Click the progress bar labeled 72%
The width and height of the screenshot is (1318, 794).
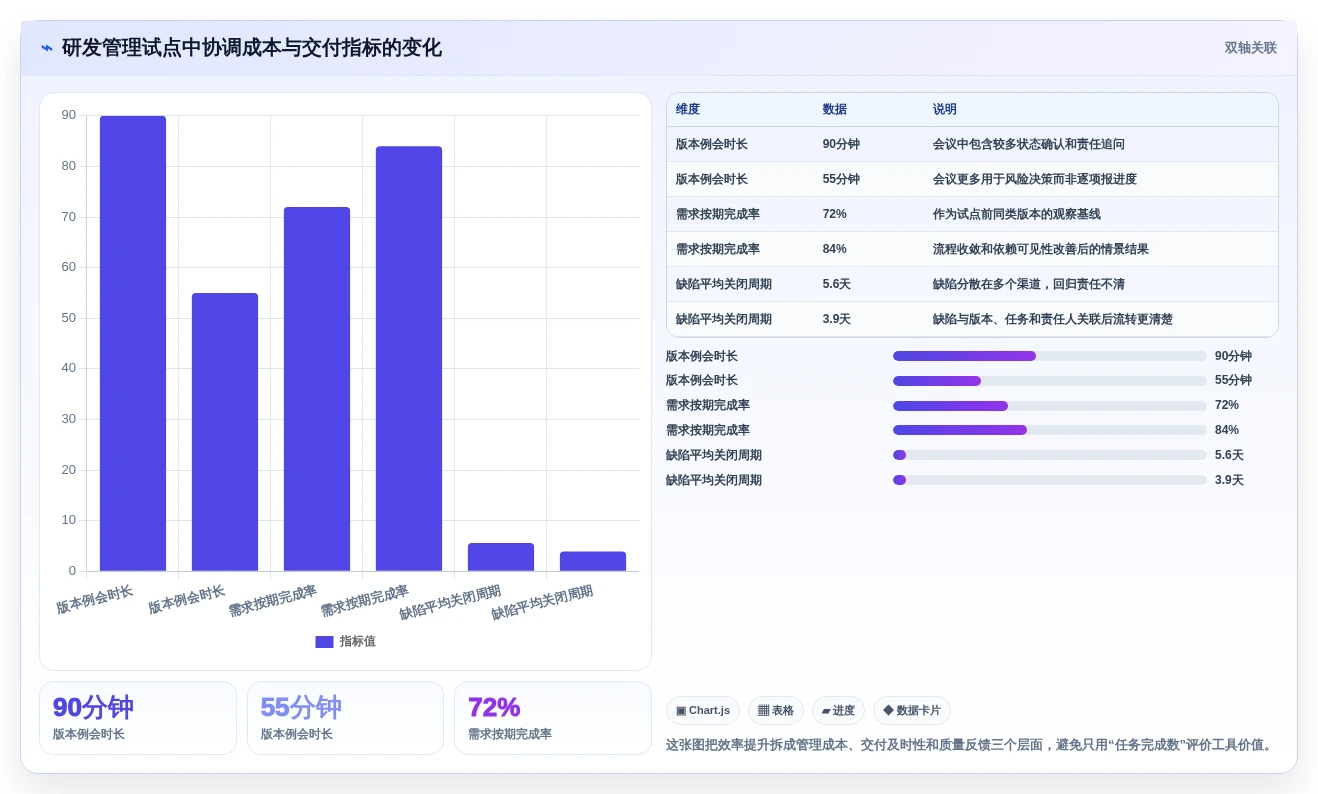1050,406
